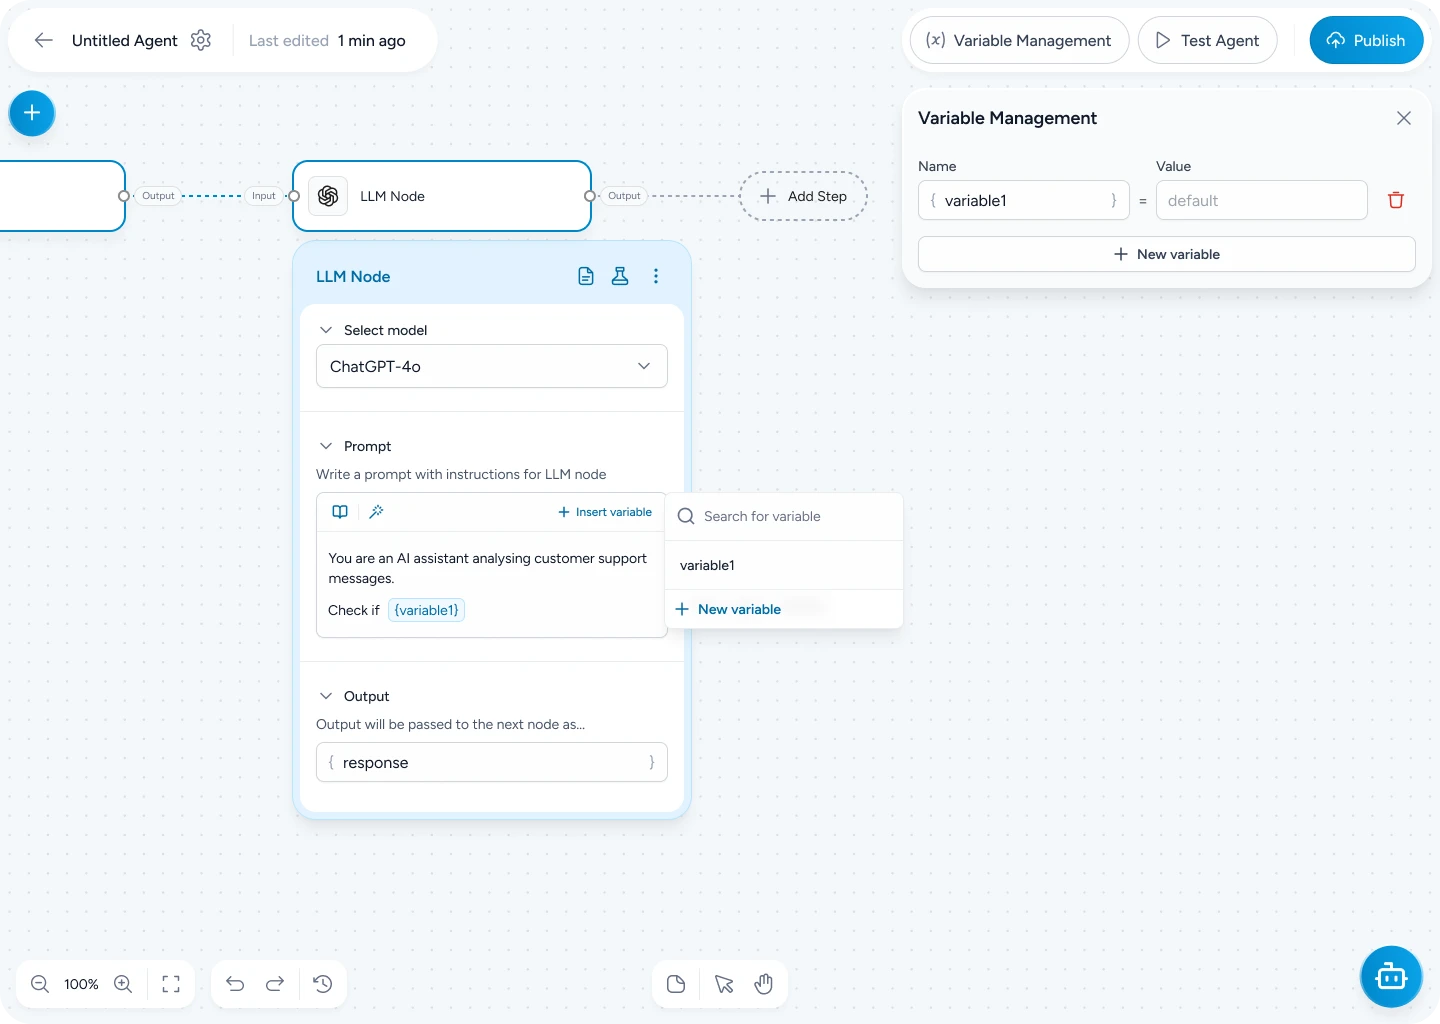Select variable1 from the variable list

click(x=784, y=565)
